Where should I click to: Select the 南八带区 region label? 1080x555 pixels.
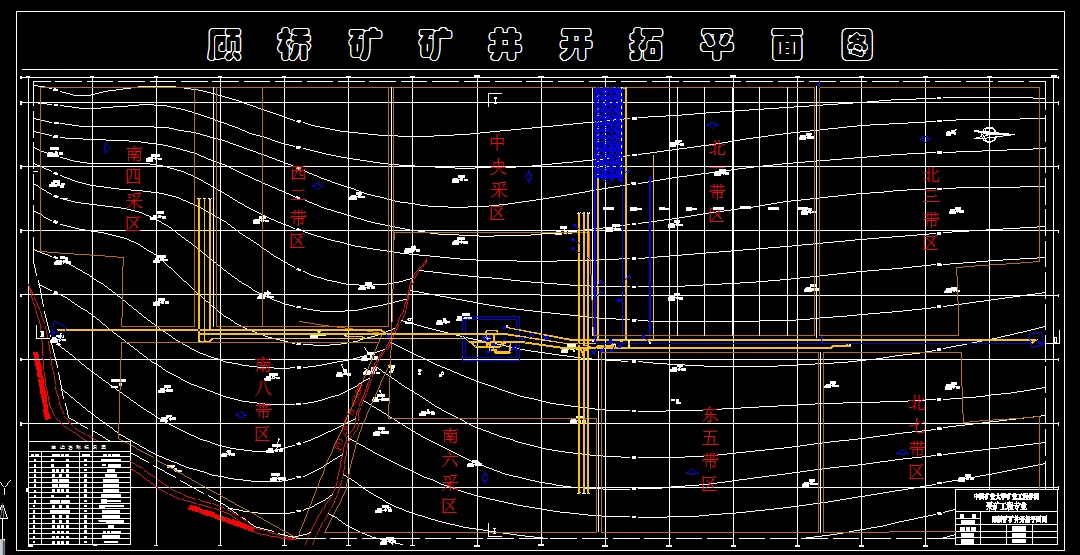(262, 399)
